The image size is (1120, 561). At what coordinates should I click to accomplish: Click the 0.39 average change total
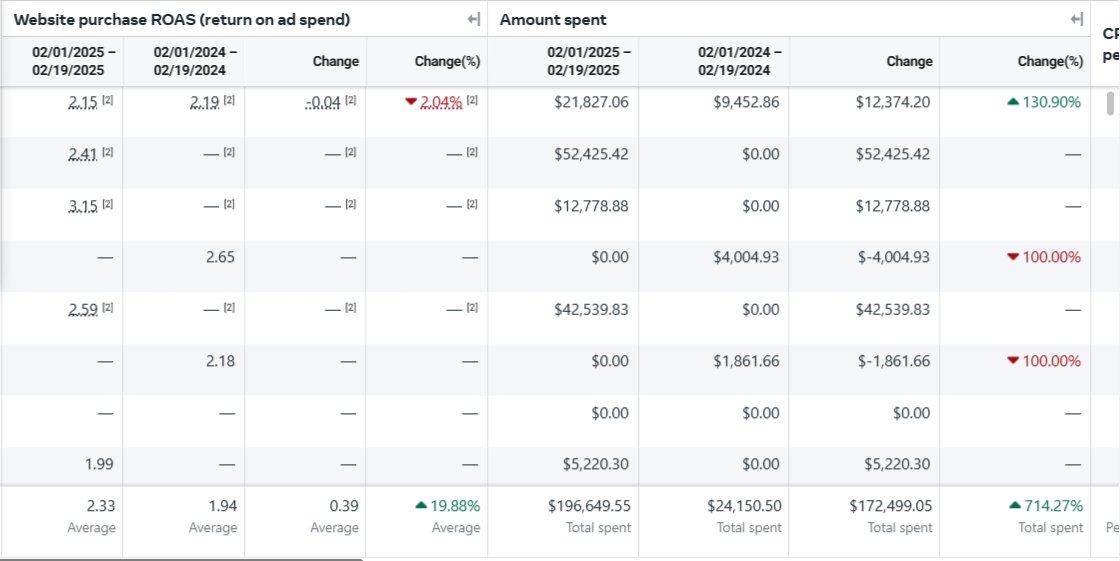344,506
